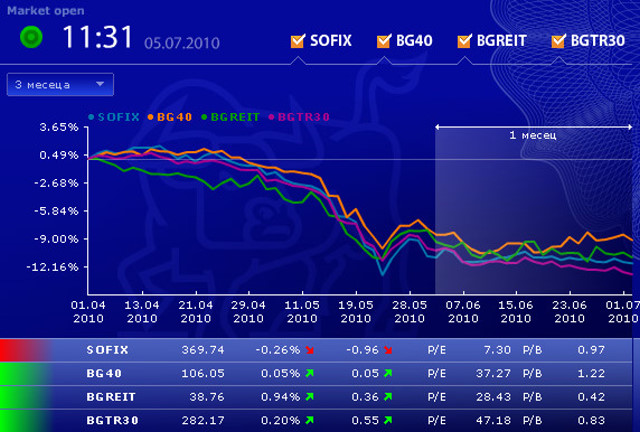Click the blue SOFIX legend dot
This screenshot has height=432, width=640.
point(92,117)
